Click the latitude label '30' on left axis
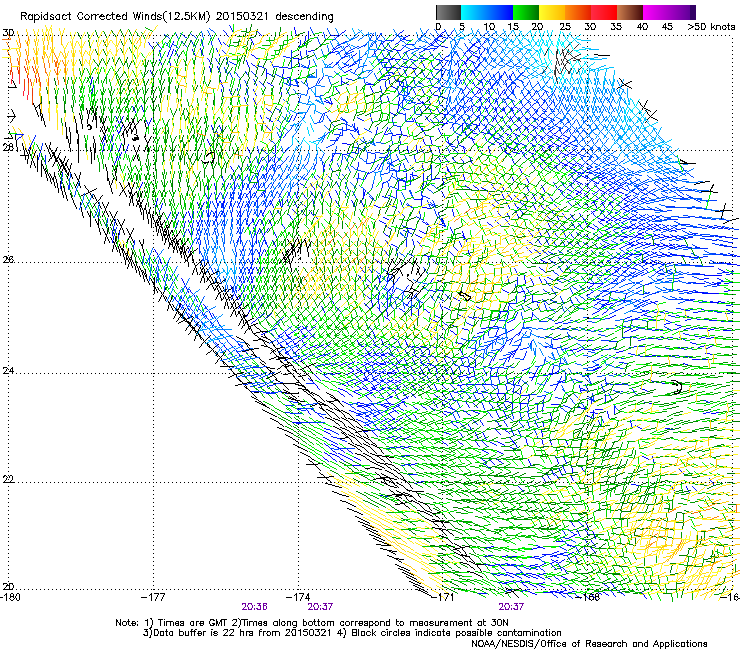The height and width of the screenshot is (650, 740). pos(8,33)
